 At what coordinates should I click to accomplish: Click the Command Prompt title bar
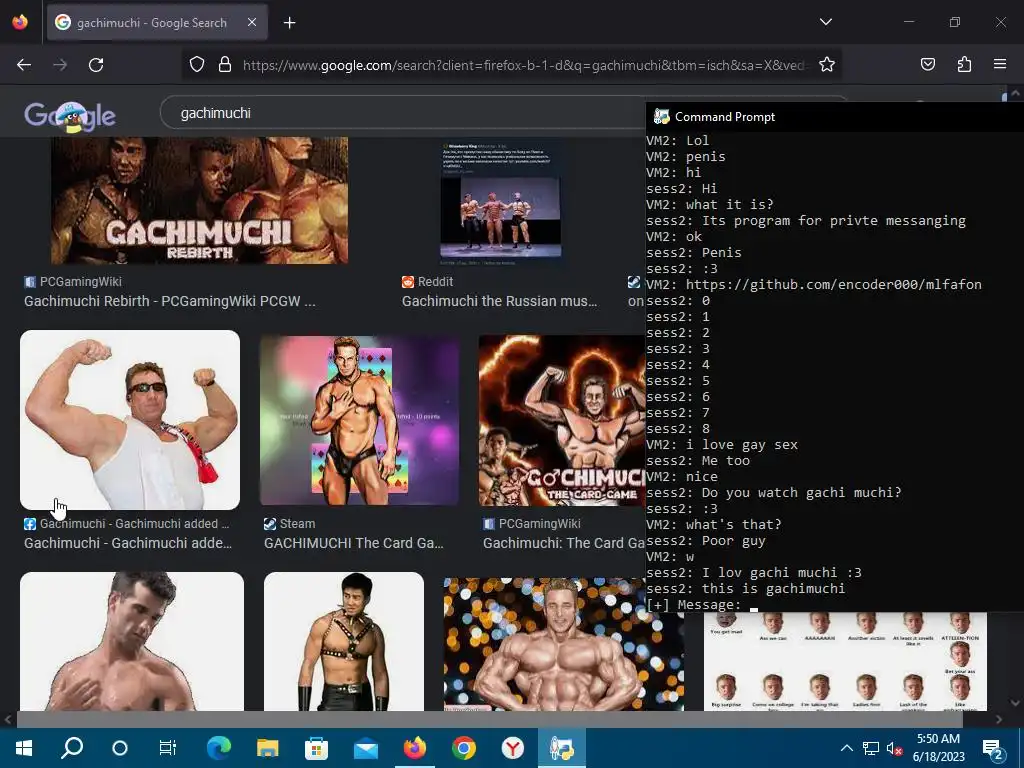(835, 117)
